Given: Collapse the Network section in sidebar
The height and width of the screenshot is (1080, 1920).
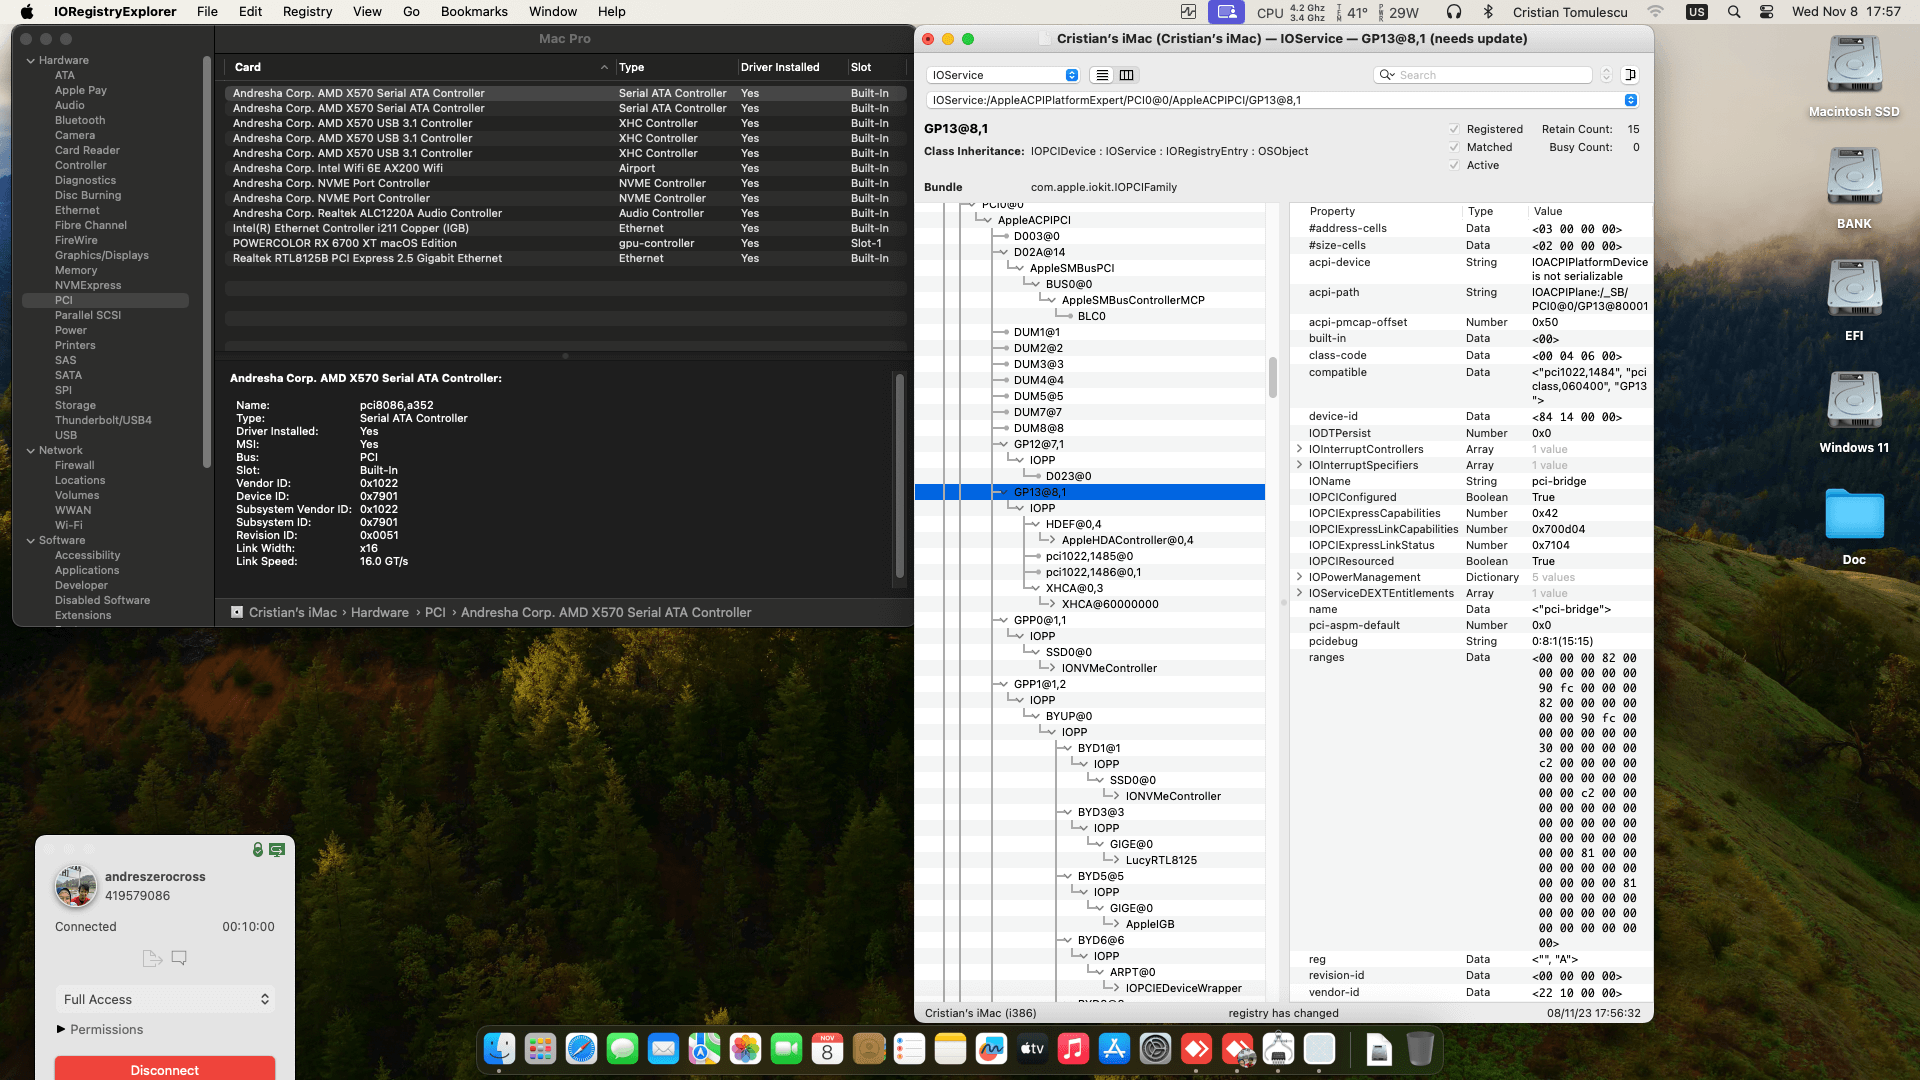Looking at the screenshot, I should pos(31,450).
